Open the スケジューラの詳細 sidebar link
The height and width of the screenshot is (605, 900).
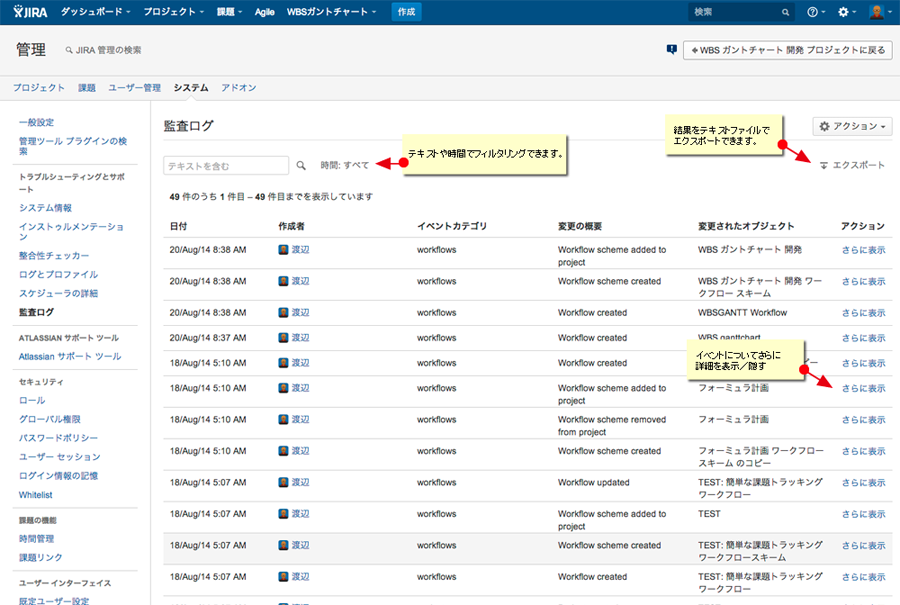(58, 293)
